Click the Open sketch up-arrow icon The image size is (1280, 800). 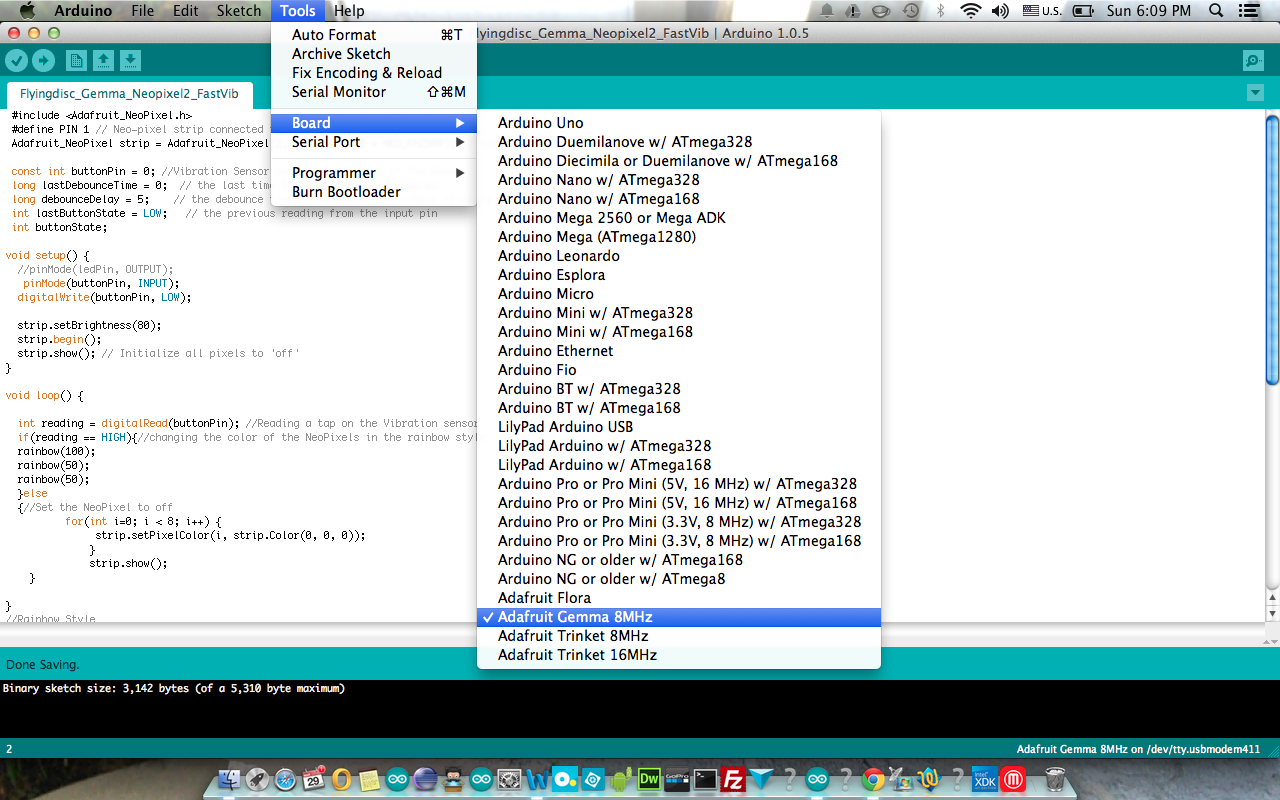coord(103,61)
